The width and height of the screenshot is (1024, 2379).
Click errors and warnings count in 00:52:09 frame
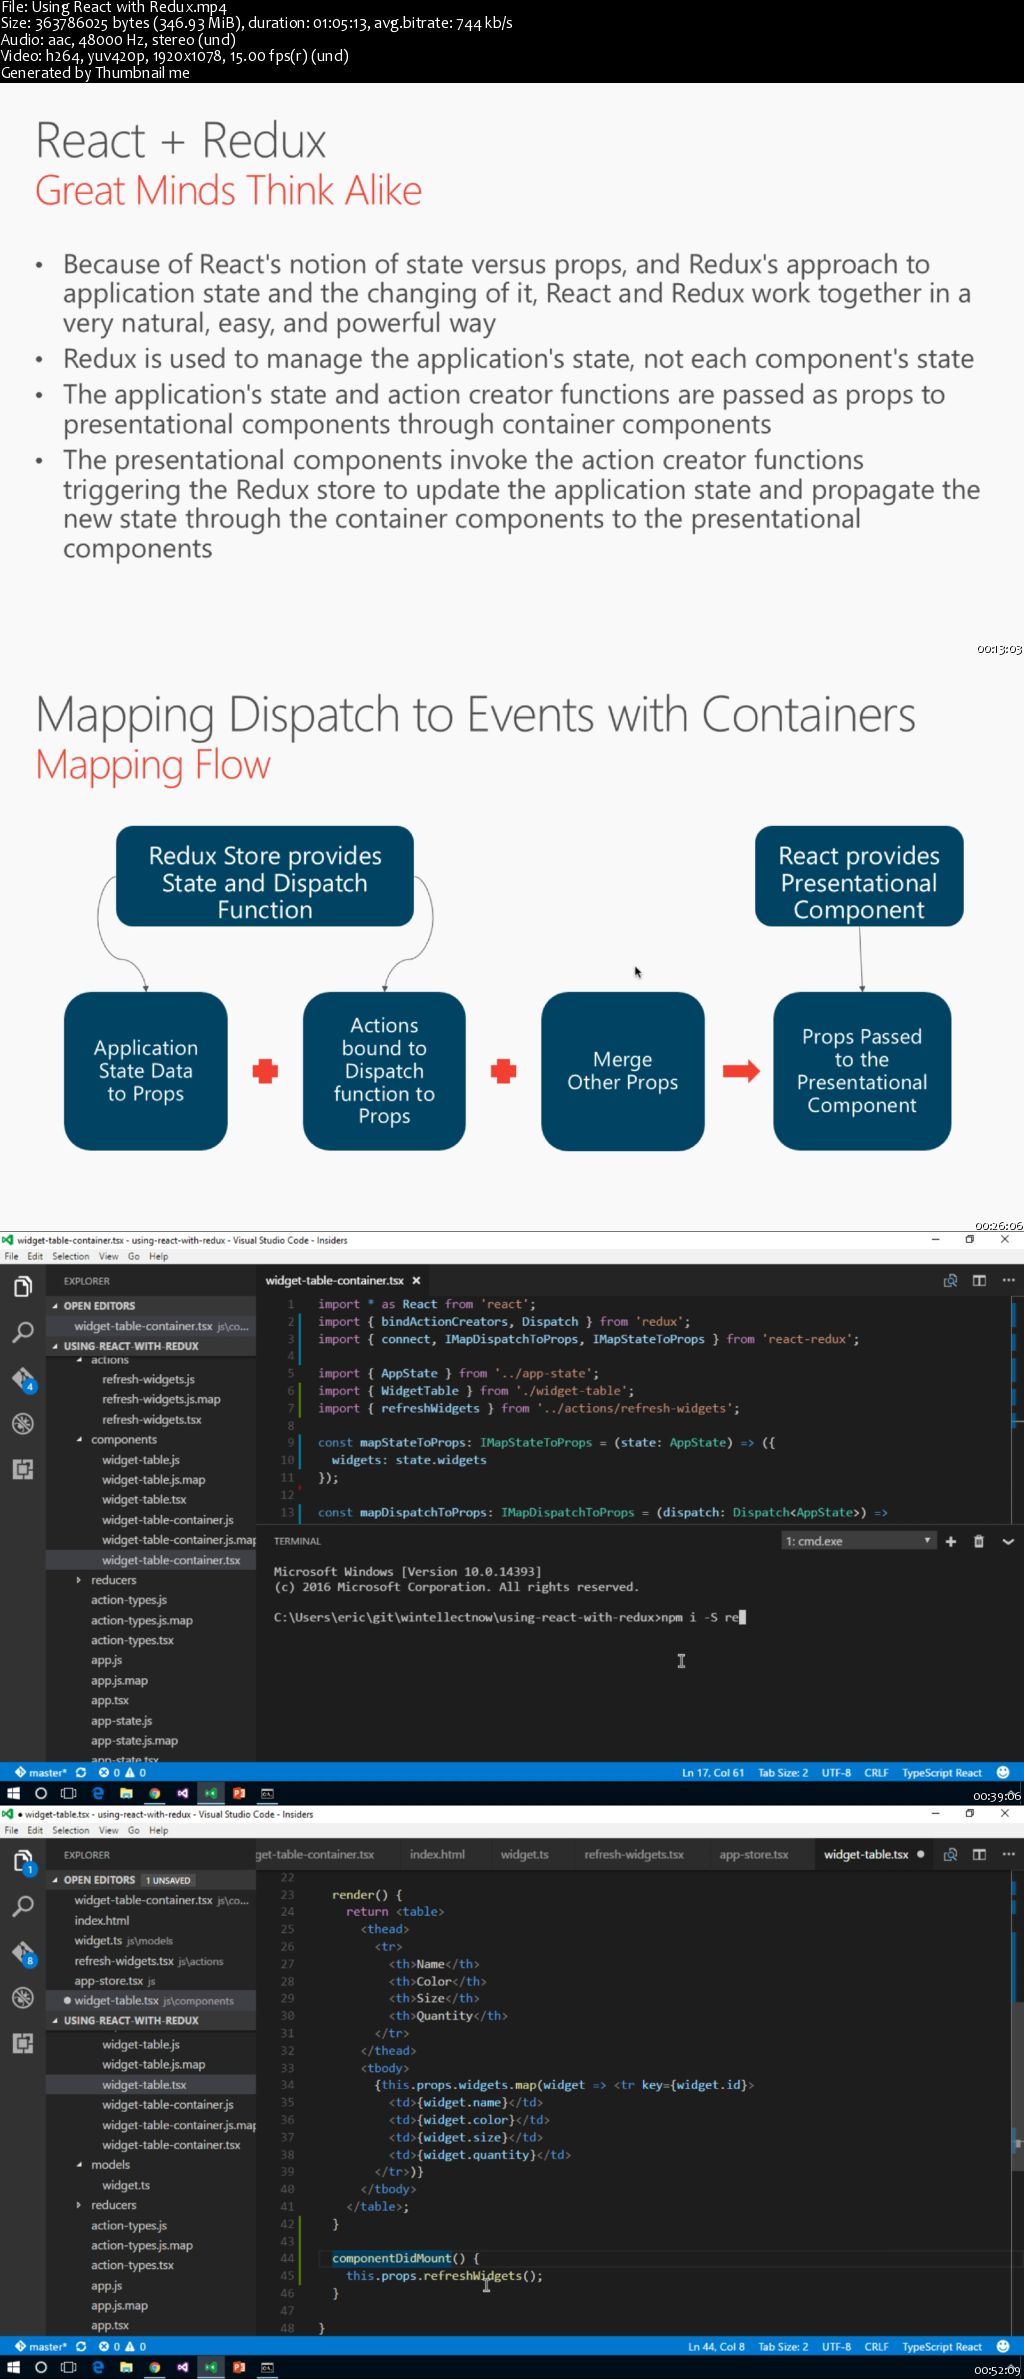pos(122,2346)
